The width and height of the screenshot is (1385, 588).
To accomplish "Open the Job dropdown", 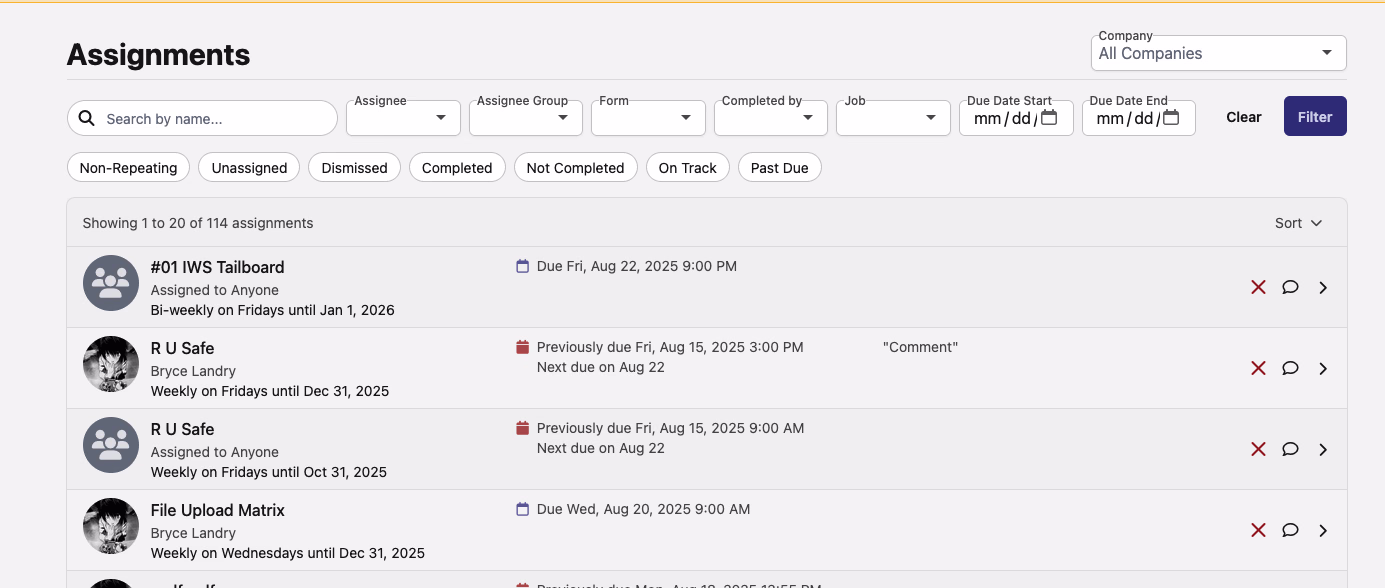I will [893, 118].
